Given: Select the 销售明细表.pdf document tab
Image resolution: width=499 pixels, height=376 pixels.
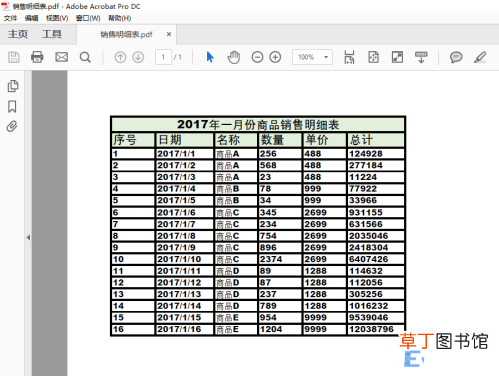Looking at the screenshot, I should click(x=126, y=34).
